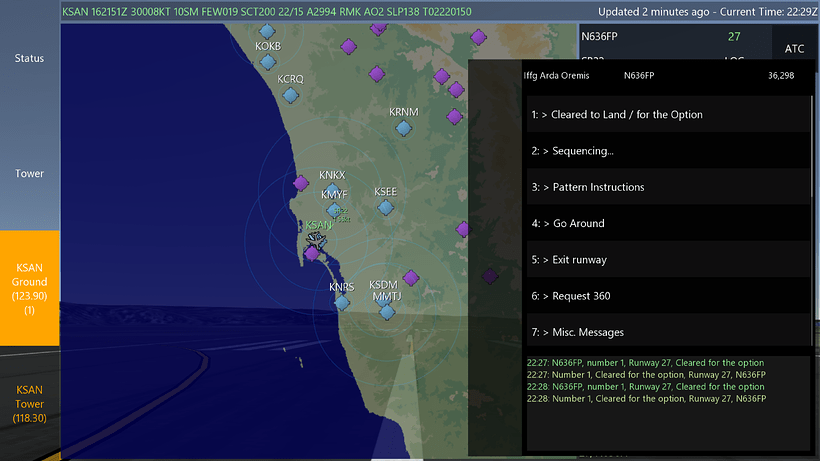The height and width of the screenshot is (461, 820).
Task: Switch to KSAN Ground 123.90 frequency
Action: (x=29, y=289)
